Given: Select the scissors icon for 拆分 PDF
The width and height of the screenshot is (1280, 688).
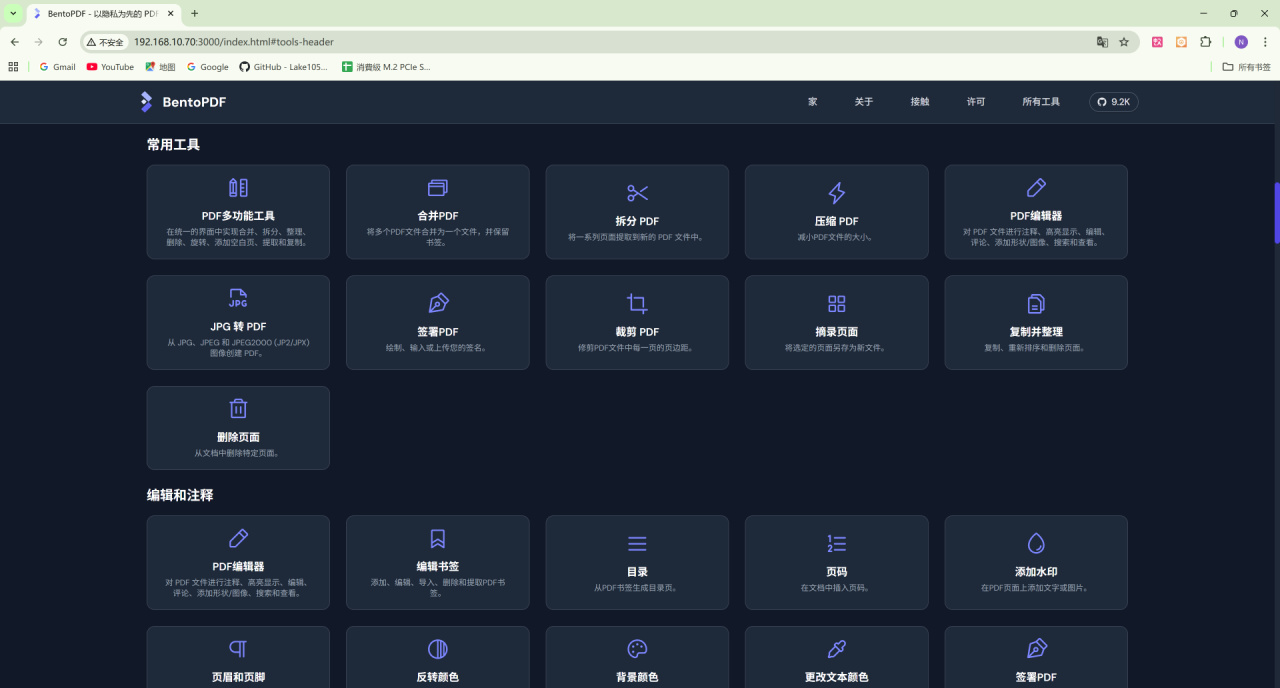Looking at the screenshot, I should pyautogui.click(x=637, y=193).
